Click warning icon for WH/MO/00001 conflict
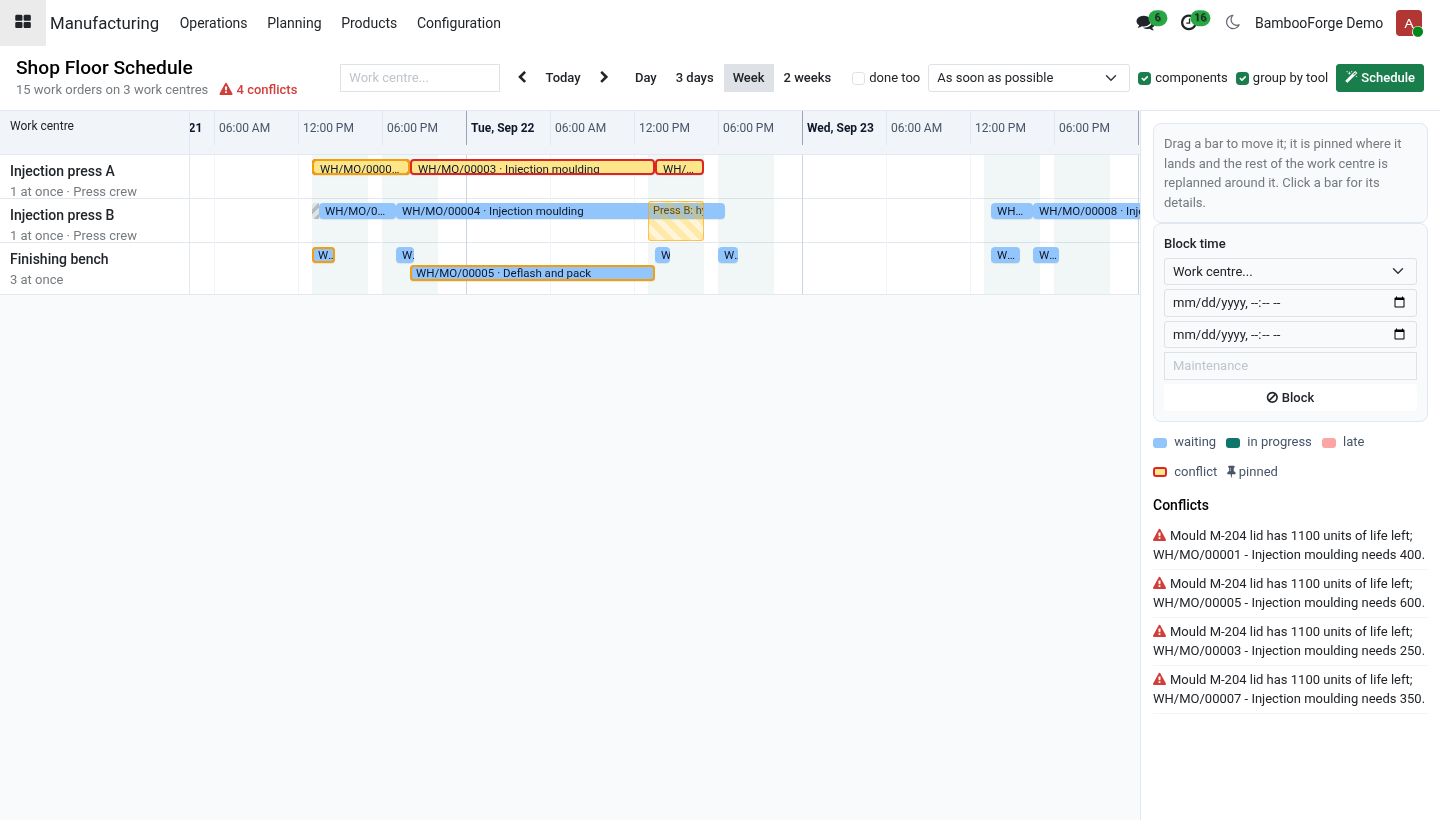 click(1160, 535)
